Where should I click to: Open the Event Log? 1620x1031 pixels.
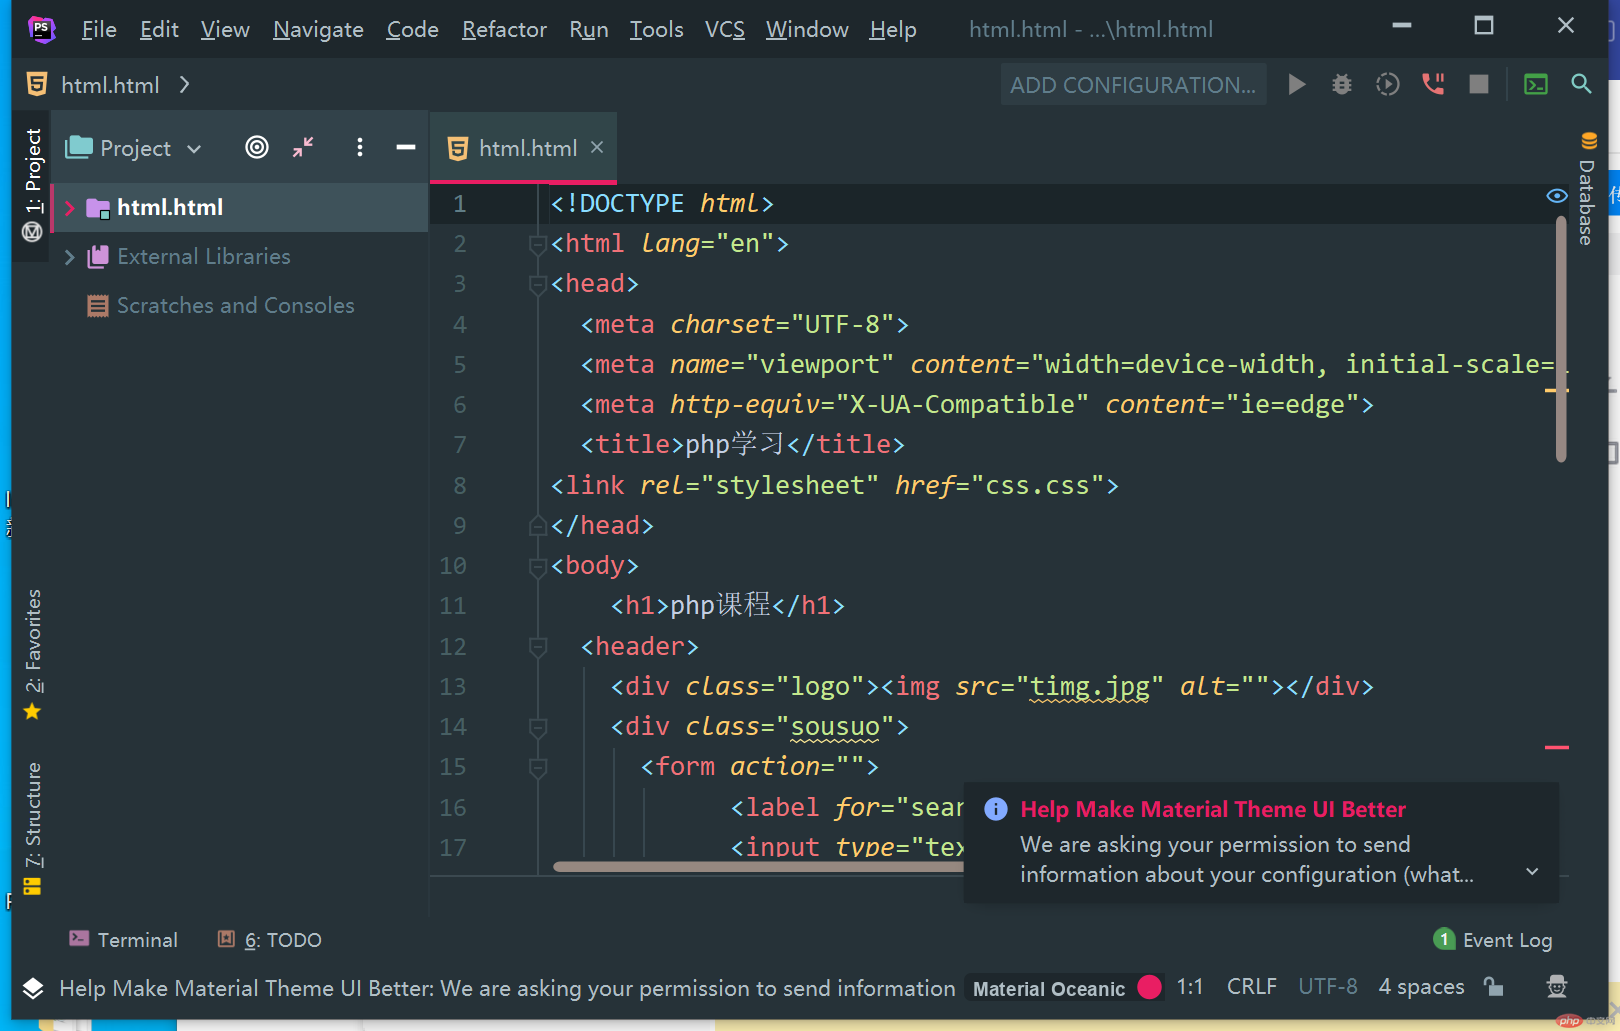pos(1493,940)
